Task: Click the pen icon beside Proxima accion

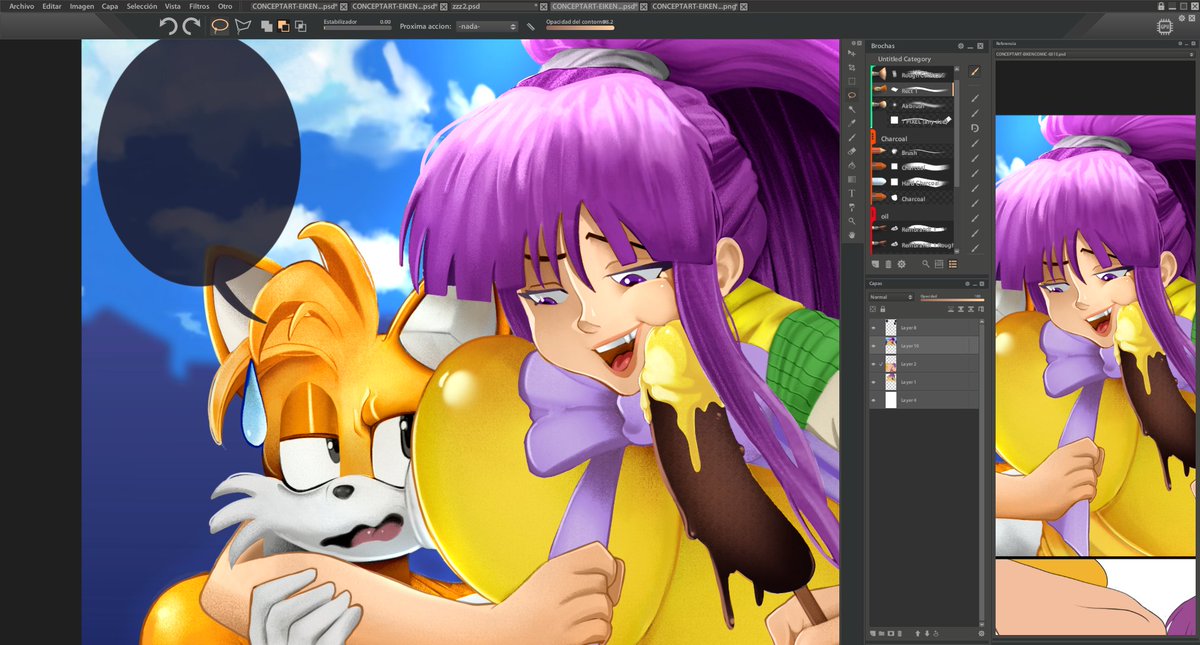Action: (x=530, y=26)
